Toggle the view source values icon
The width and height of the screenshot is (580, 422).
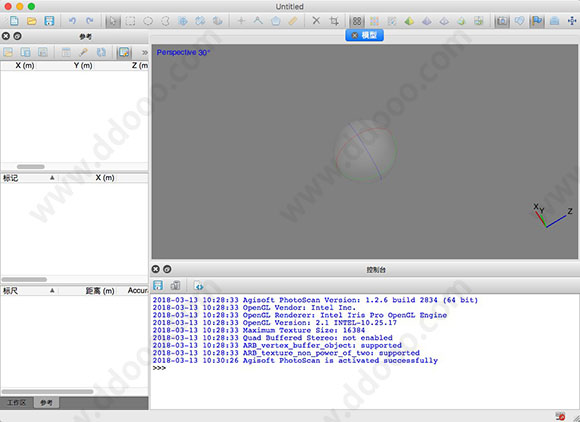coord(124,52)
